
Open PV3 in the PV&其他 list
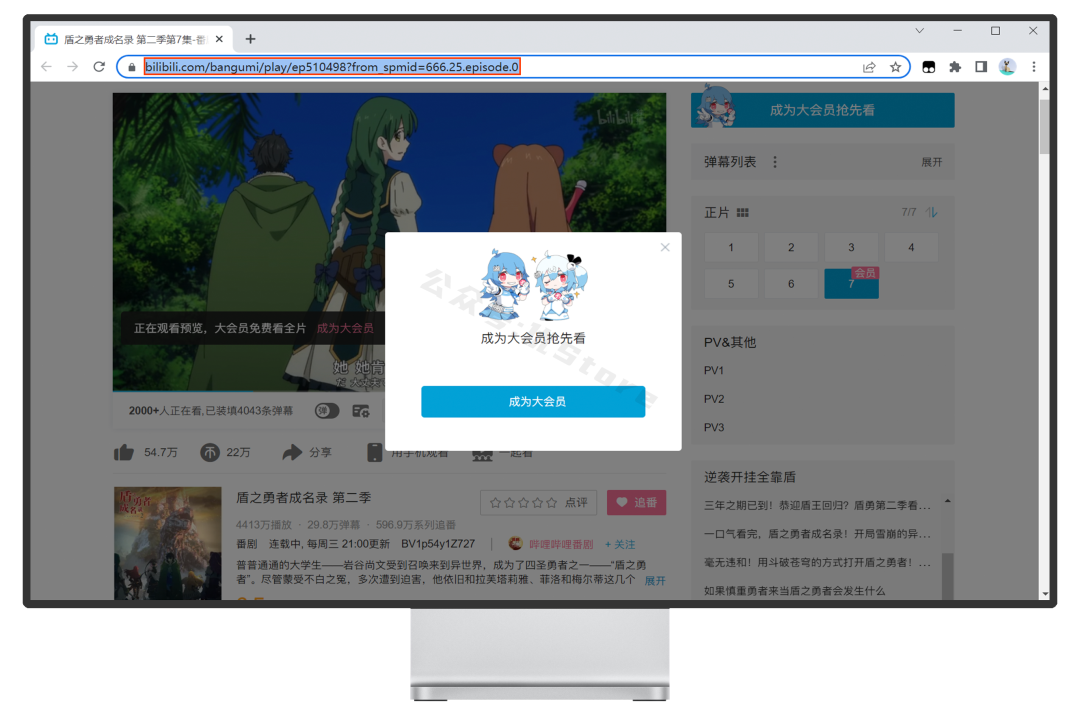click(x=714, y=427)
